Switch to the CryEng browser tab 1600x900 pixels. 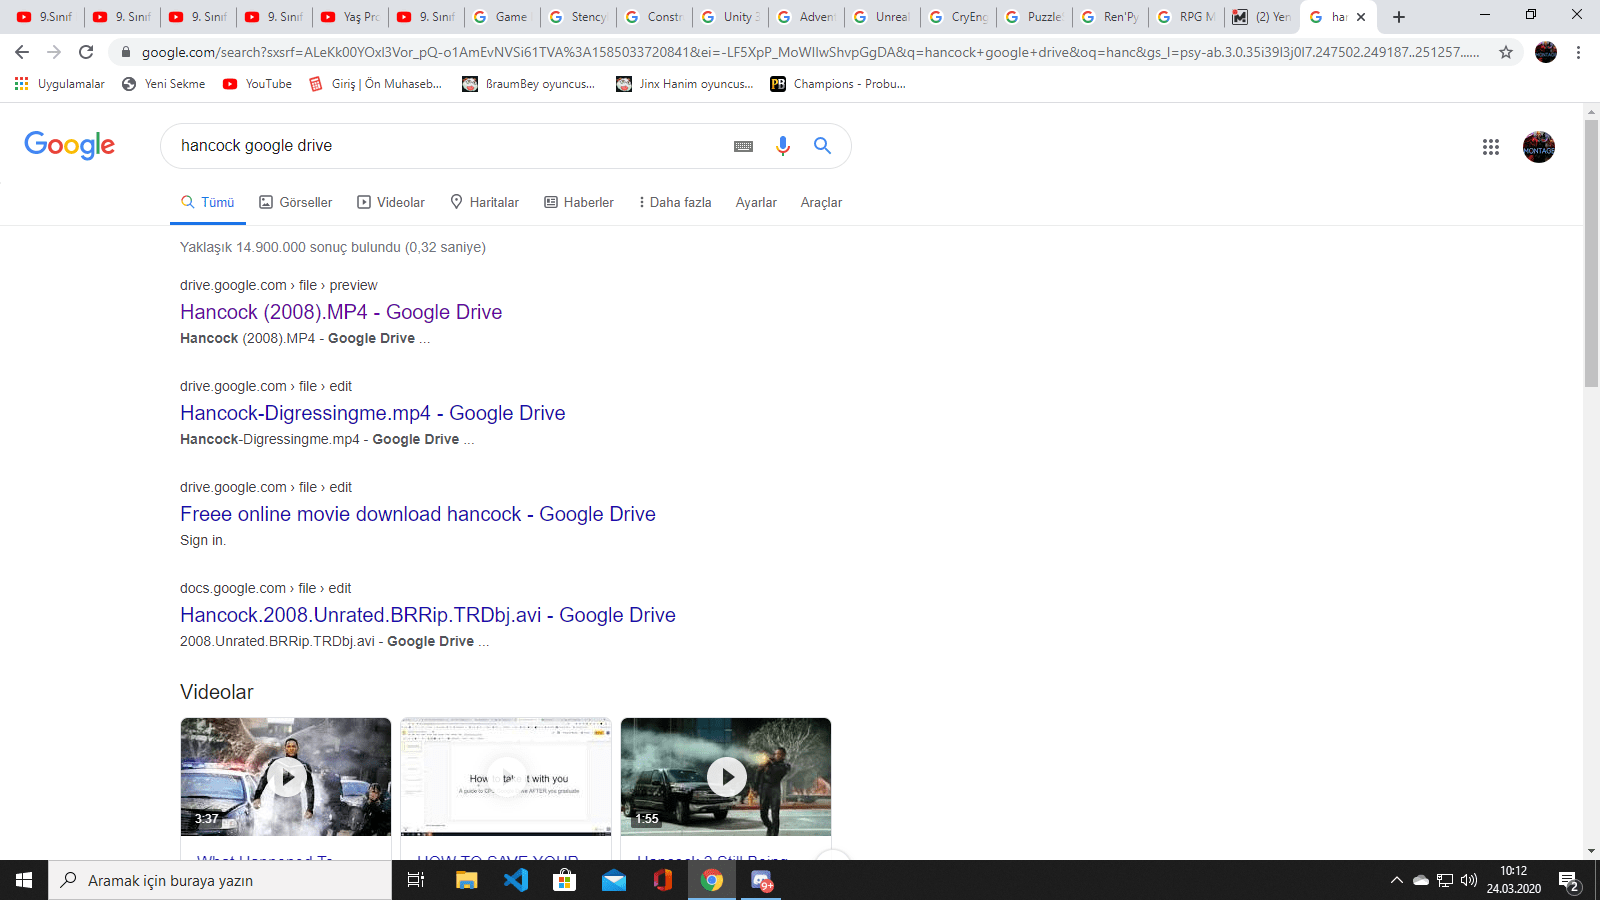959,17
